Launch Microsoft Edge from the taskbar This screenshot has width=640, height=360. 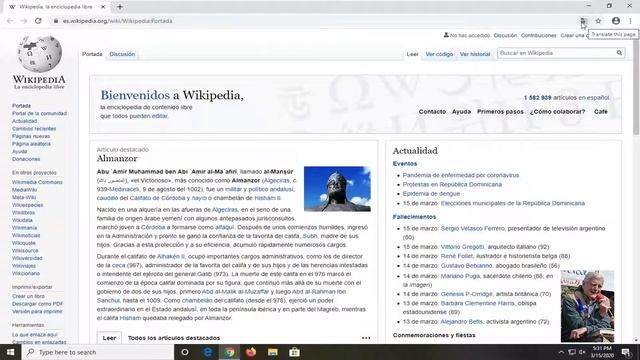pyautogui.click(x=208, y=352)
